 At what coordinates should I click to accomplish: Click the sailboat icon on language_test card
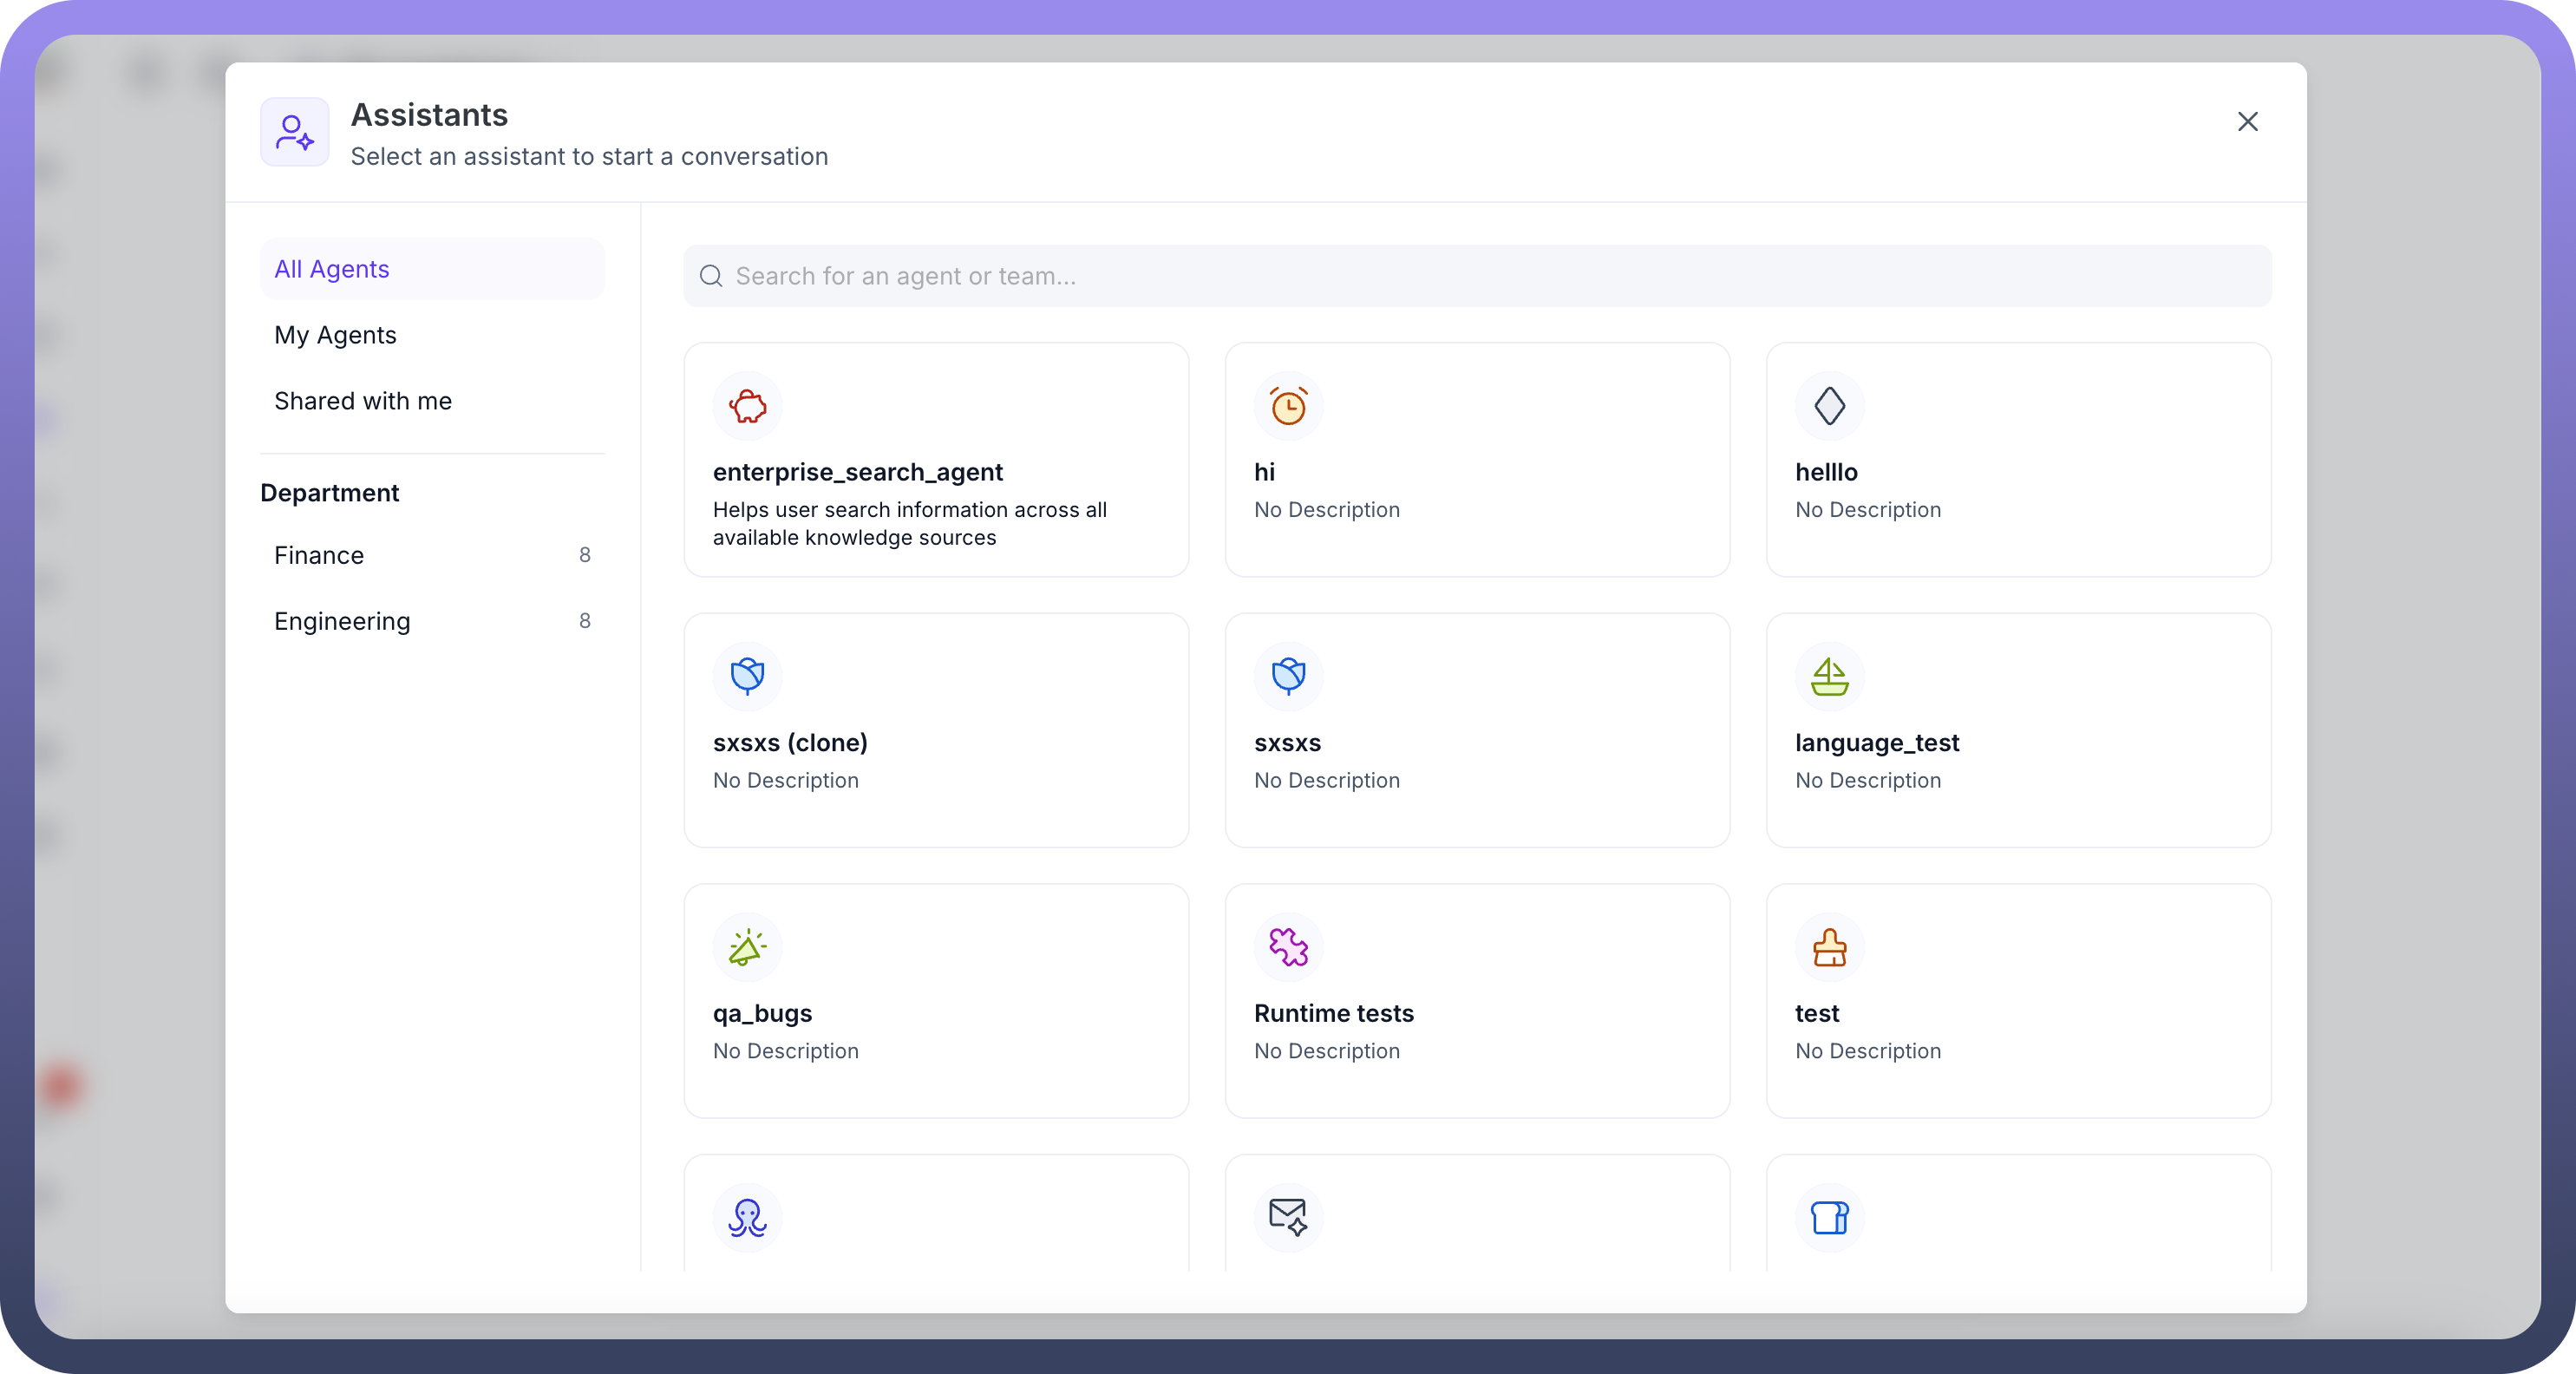coord(1829,677)
